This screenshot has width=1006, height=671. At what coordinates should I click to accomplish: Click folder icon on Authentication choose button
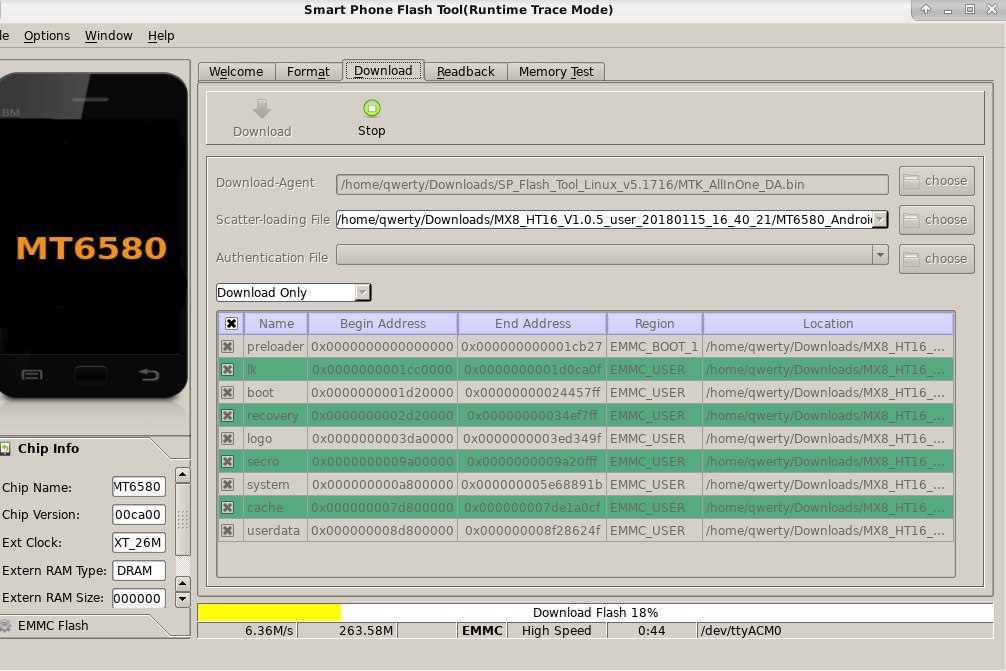coord(911,259)
